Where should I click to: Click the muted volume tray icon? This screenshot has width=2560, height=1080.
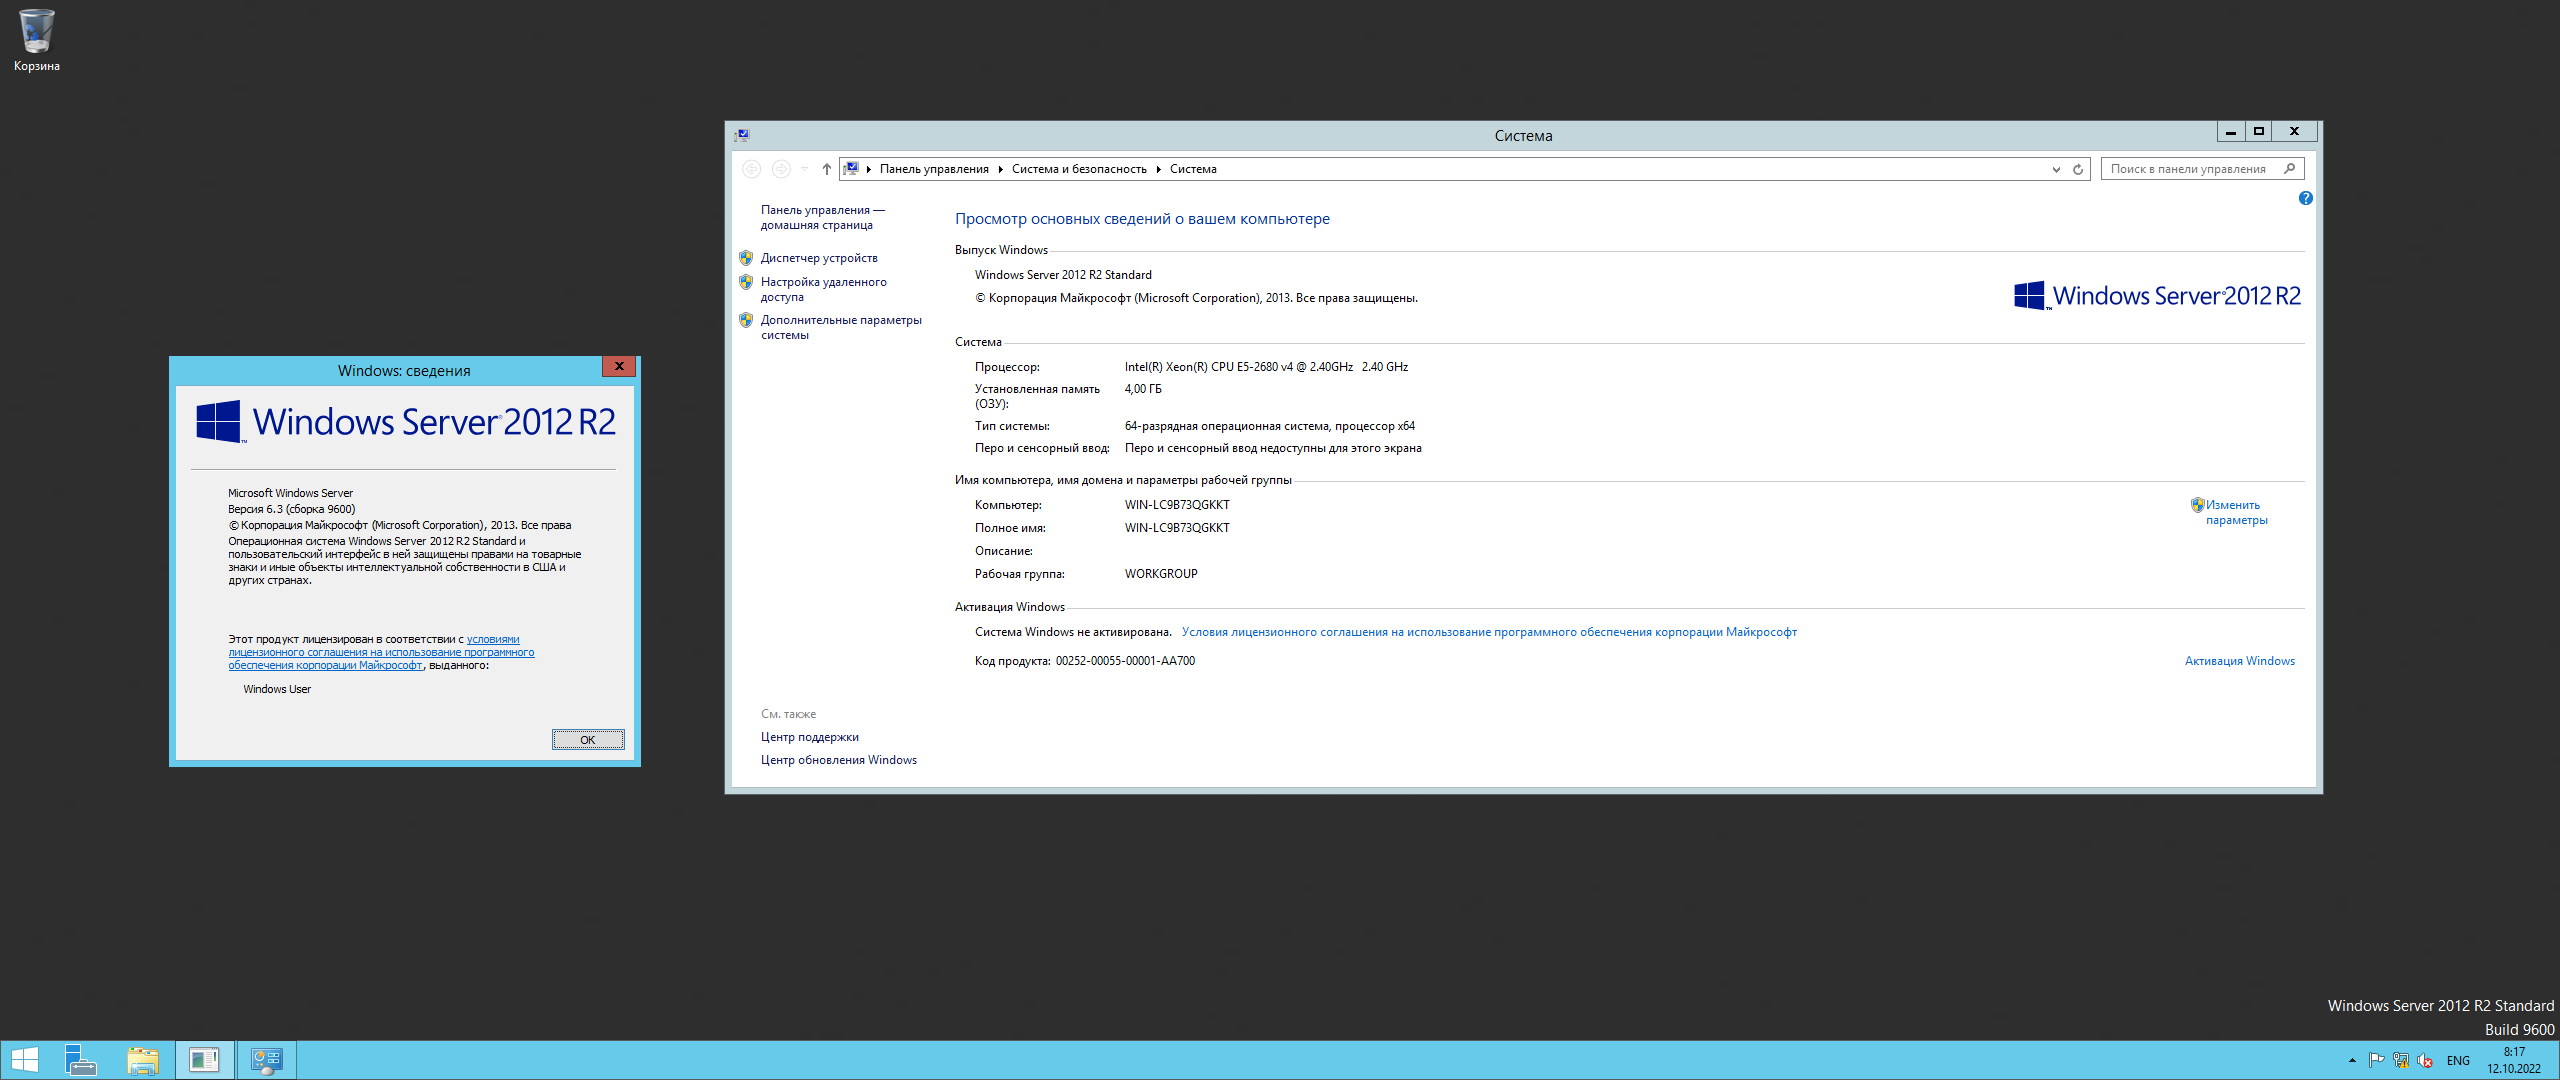(x=2425, y=1060)
